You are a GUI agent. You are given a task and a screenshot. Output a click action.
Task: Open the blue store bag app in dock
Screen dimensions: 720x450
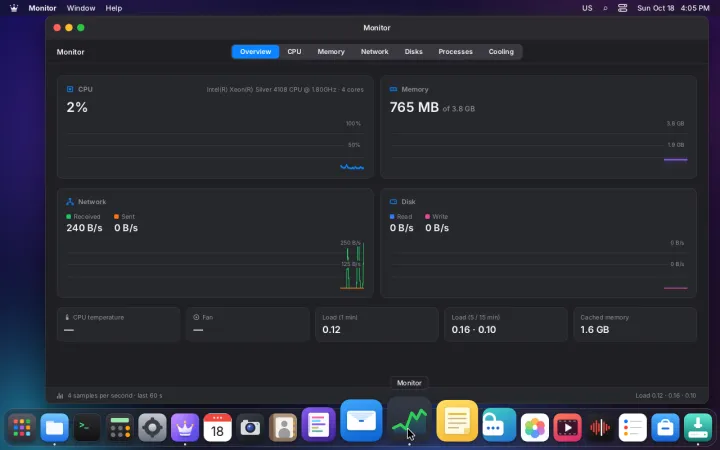pos(665,428)
